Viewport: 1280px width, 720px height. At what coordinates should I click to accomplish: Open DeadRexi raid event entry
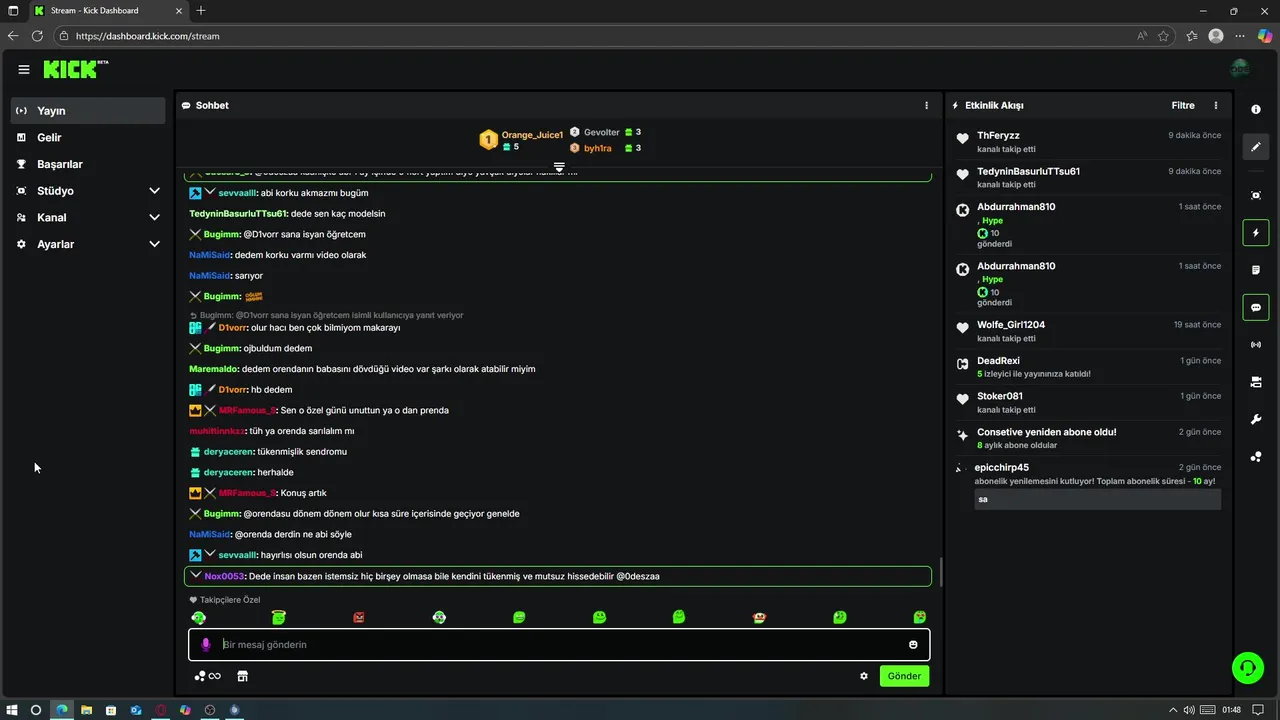click(1089, 367)
